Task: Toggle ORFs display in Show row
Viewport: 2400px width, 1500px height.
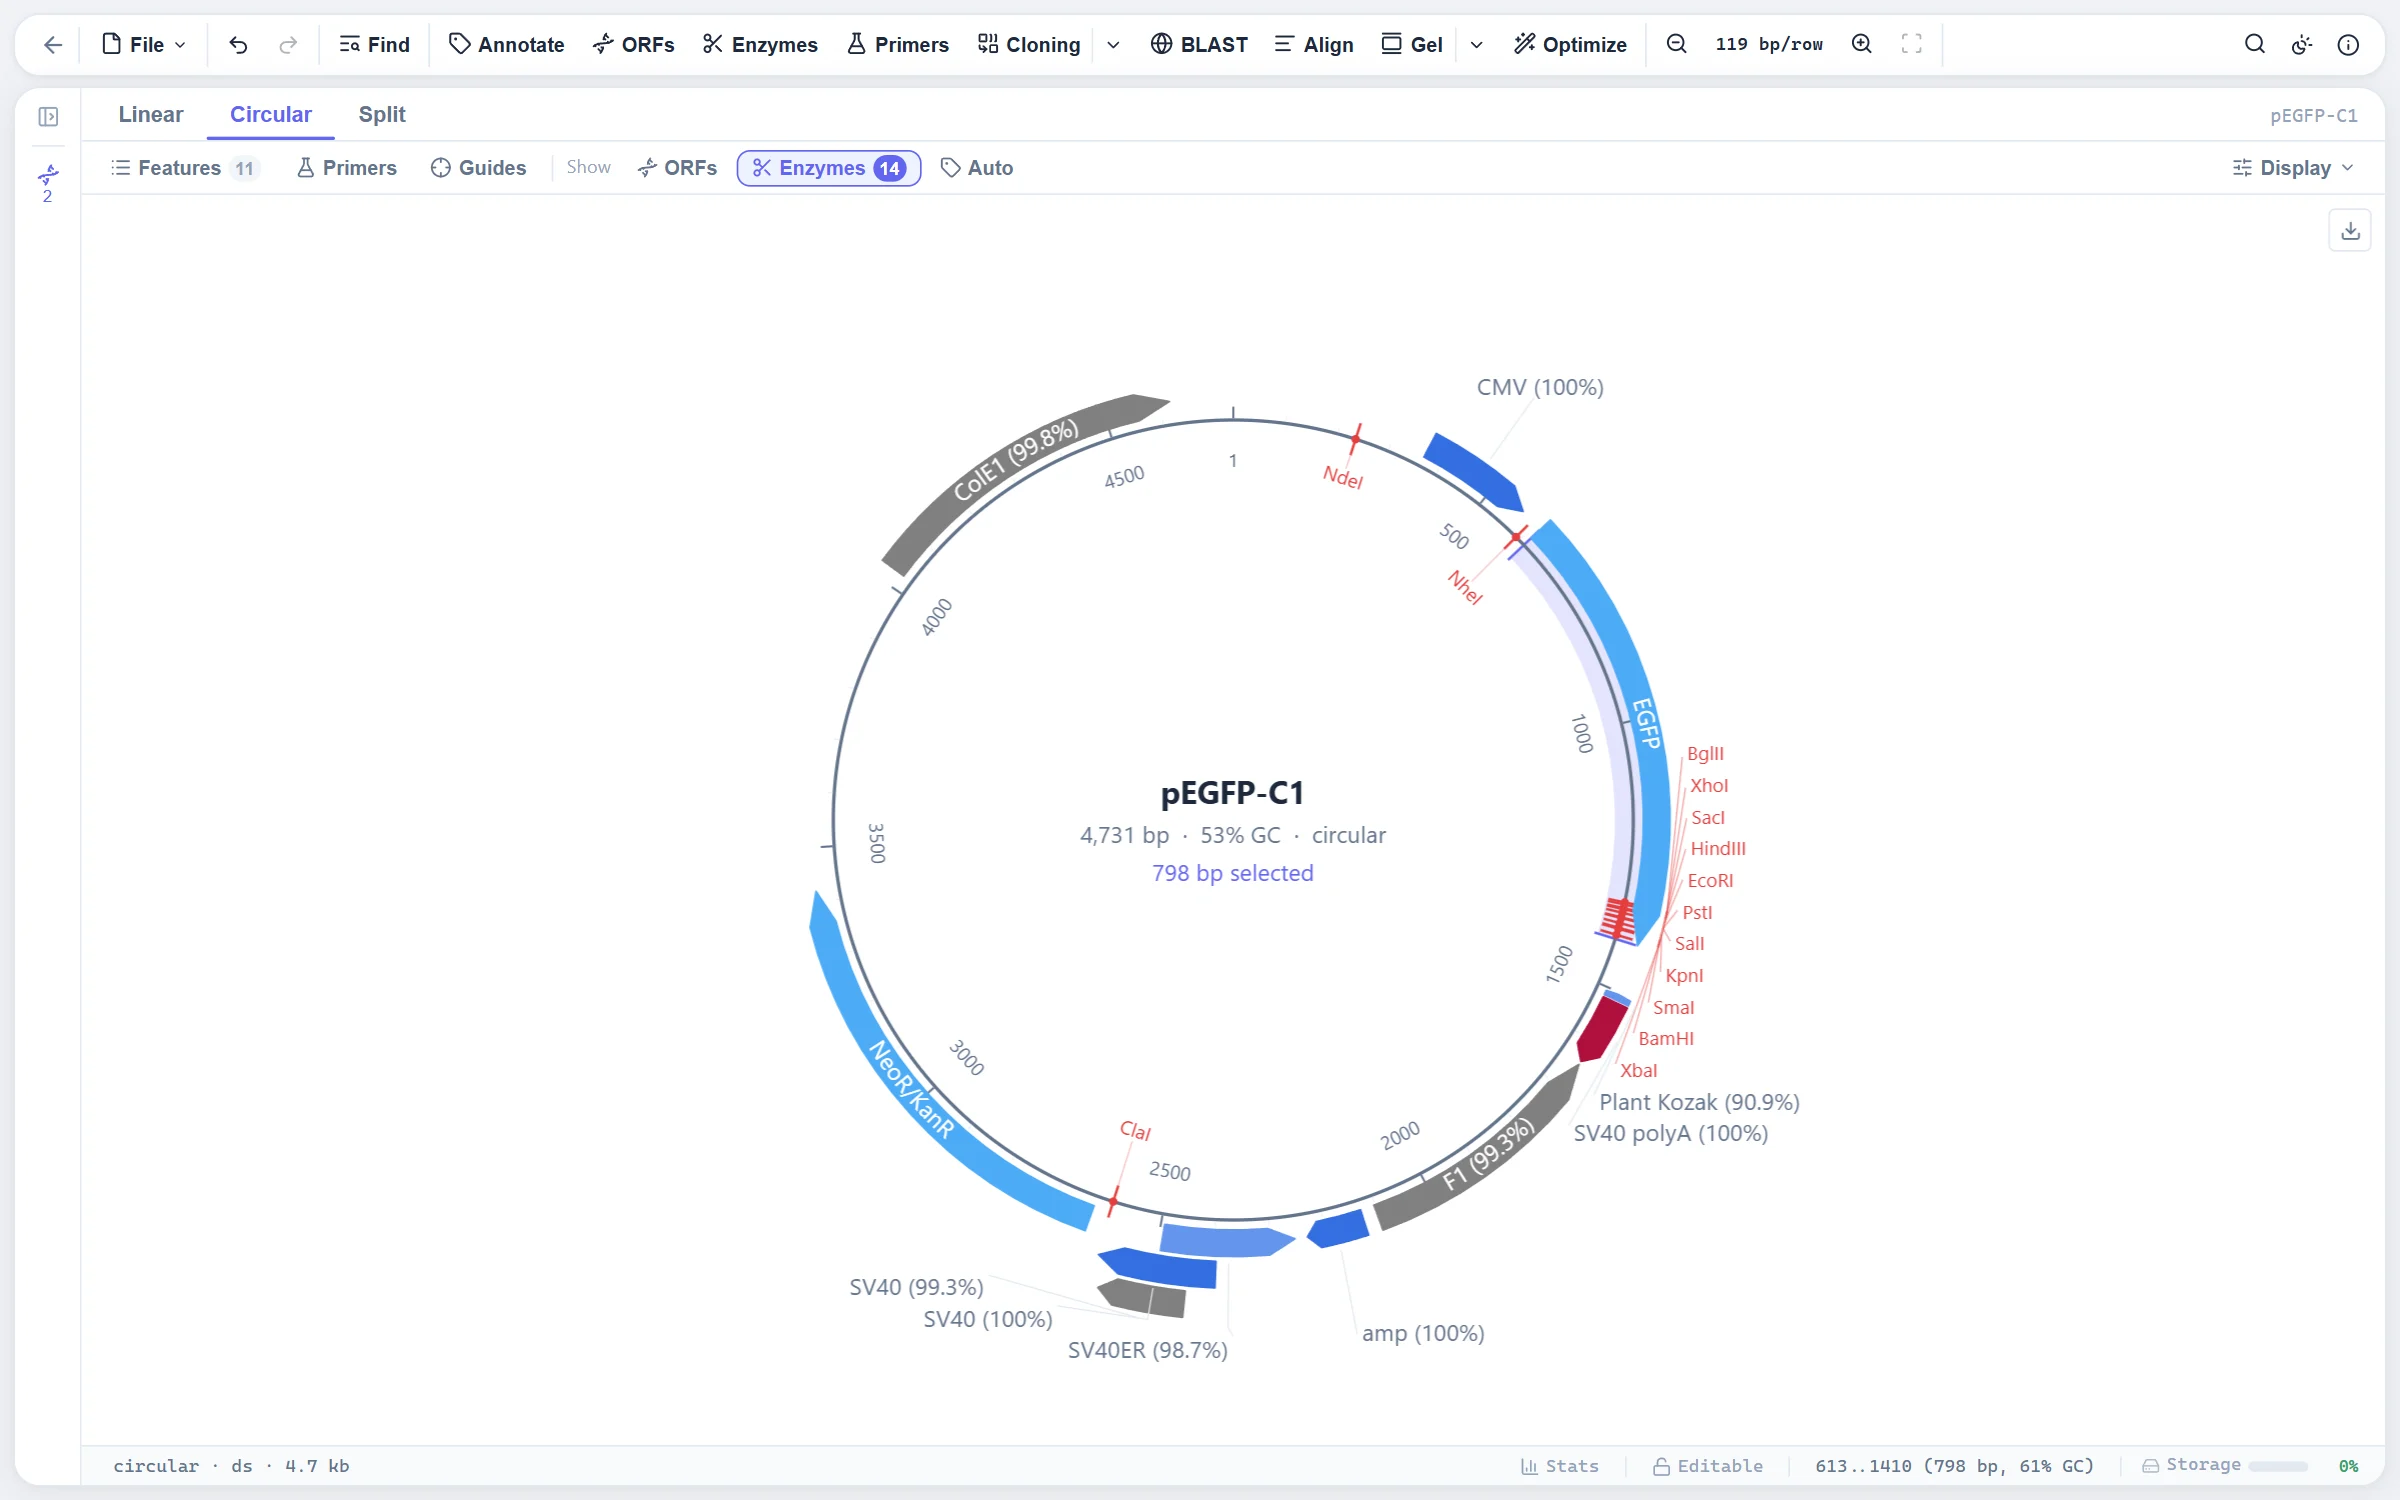Action: click(x=678, y=168)
